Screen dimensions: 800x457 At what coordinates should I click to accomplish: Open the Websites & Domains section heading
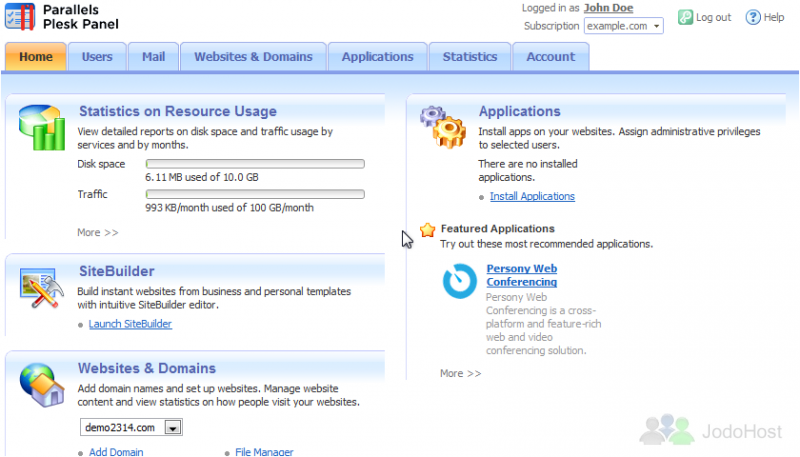point(147,368)
